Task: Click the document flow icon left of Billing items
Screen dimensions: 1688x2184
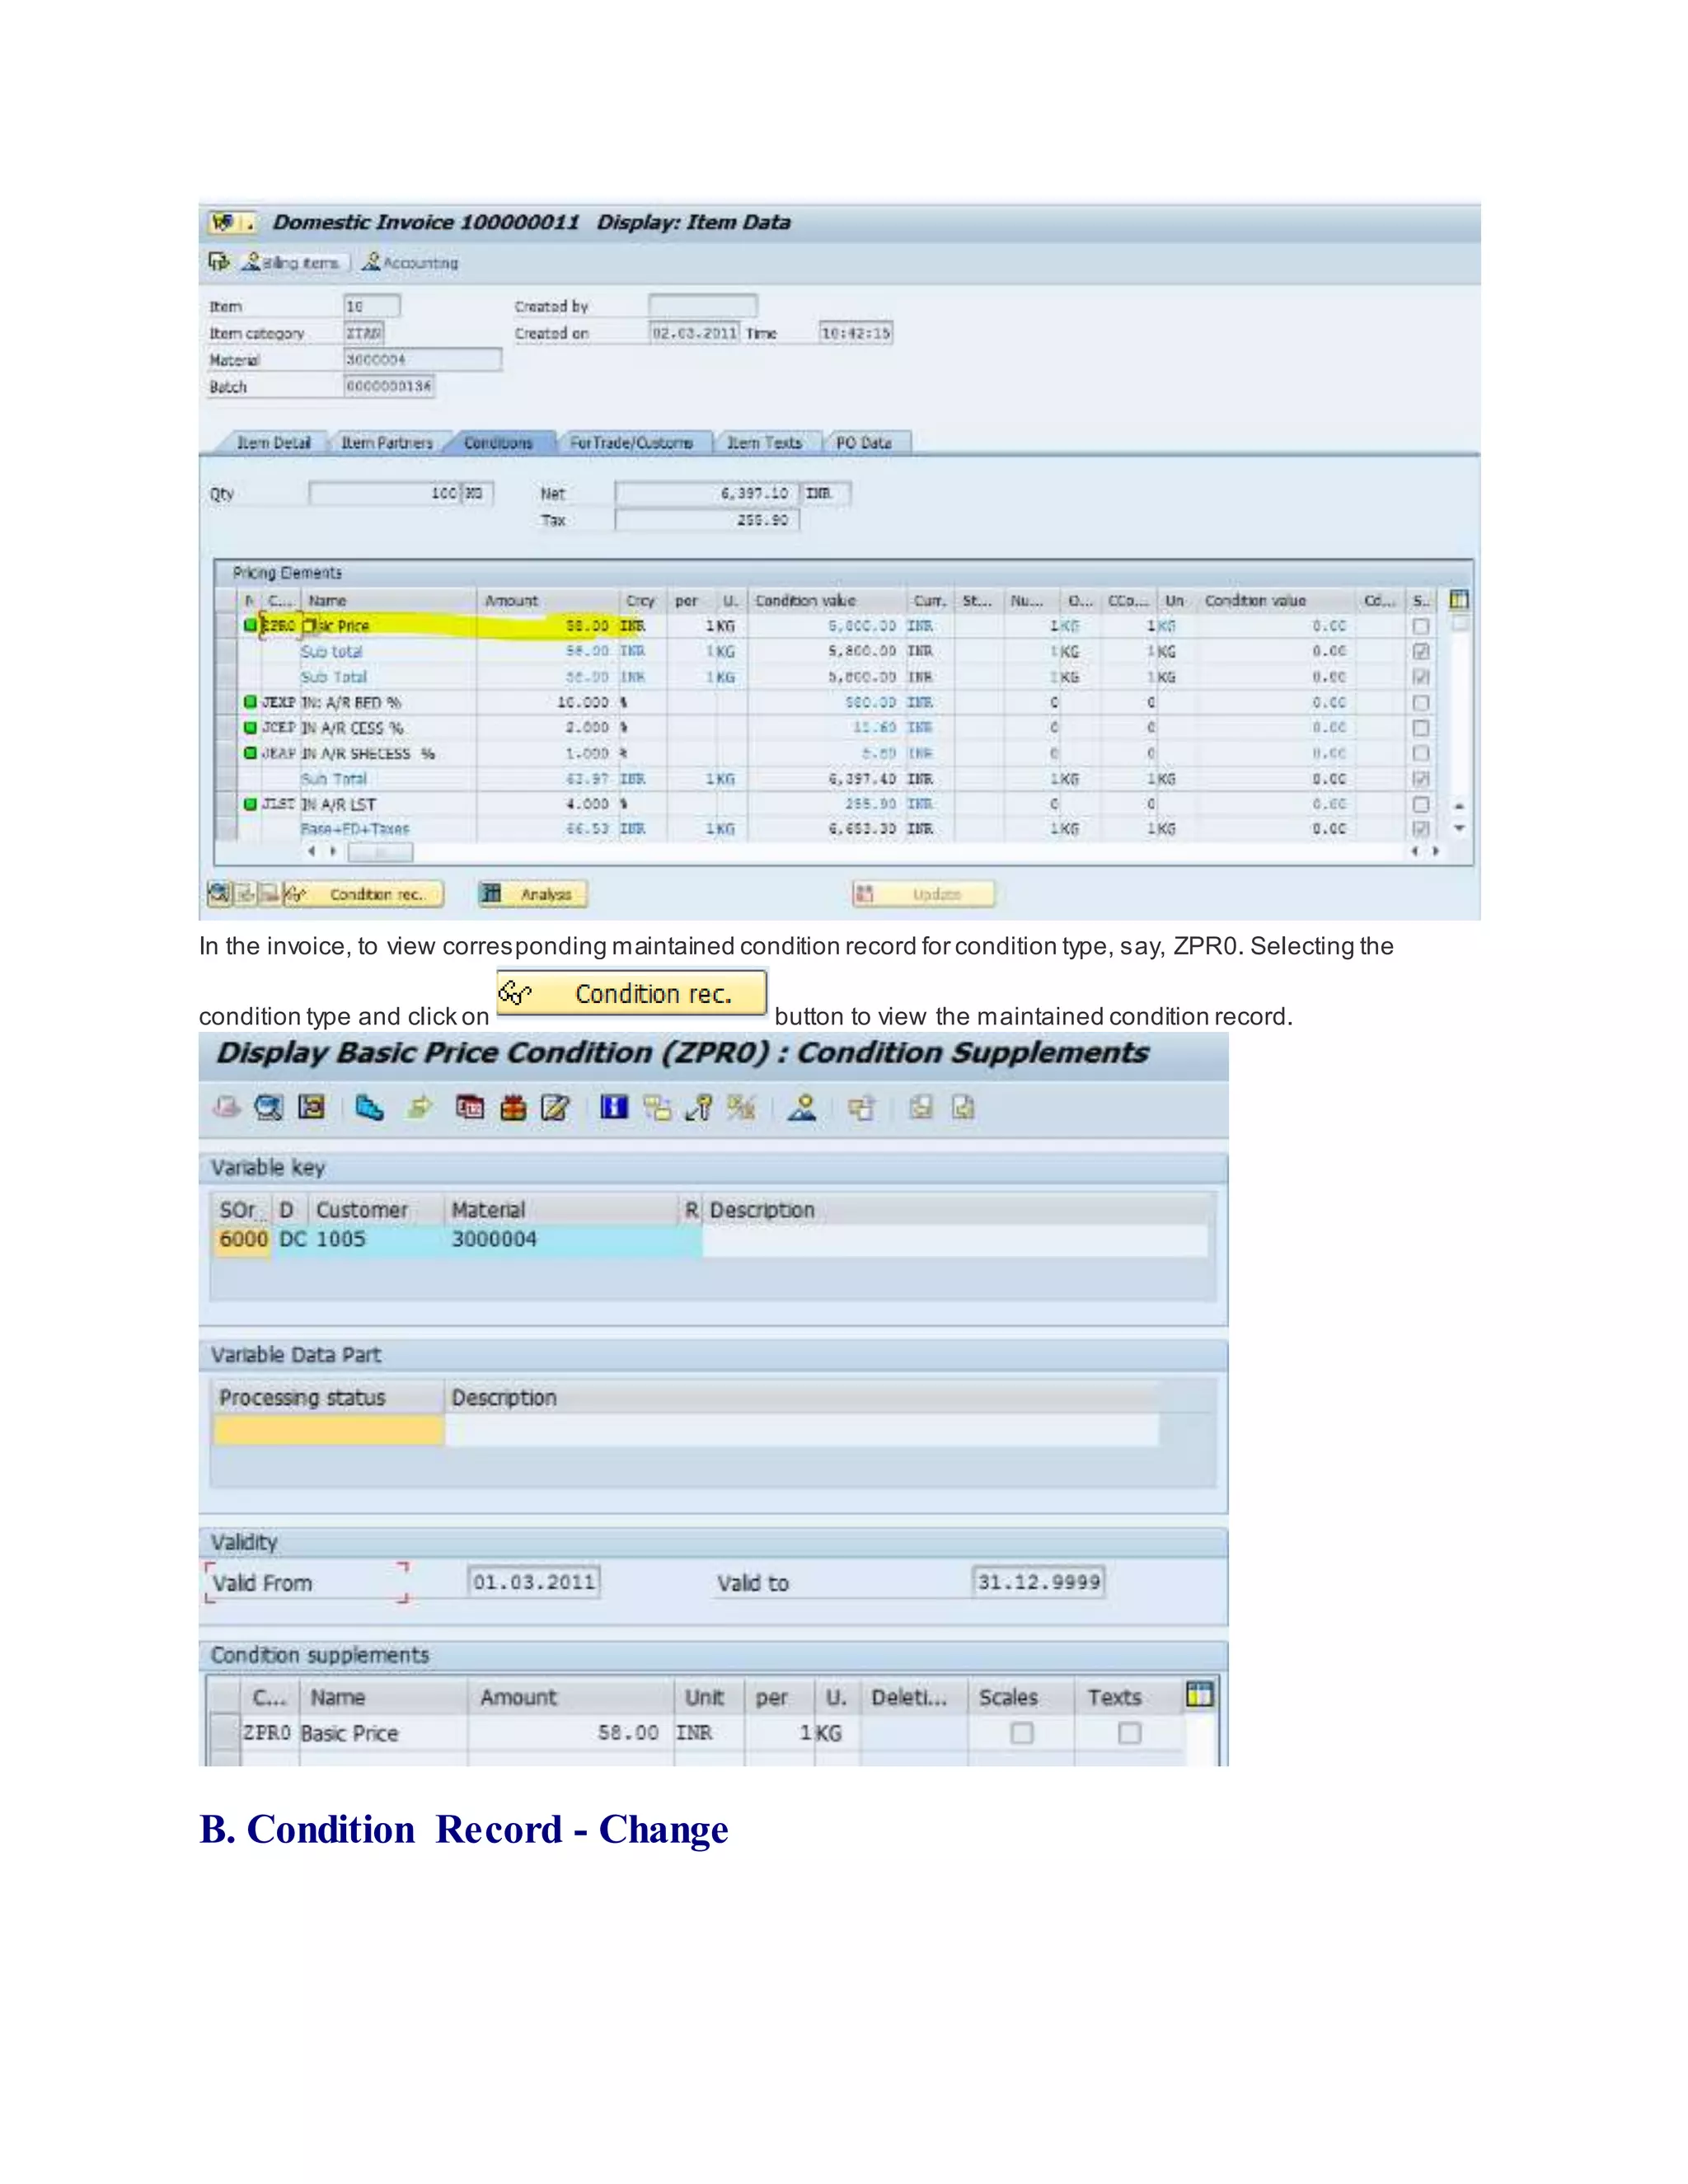Action: click(219, 262)
